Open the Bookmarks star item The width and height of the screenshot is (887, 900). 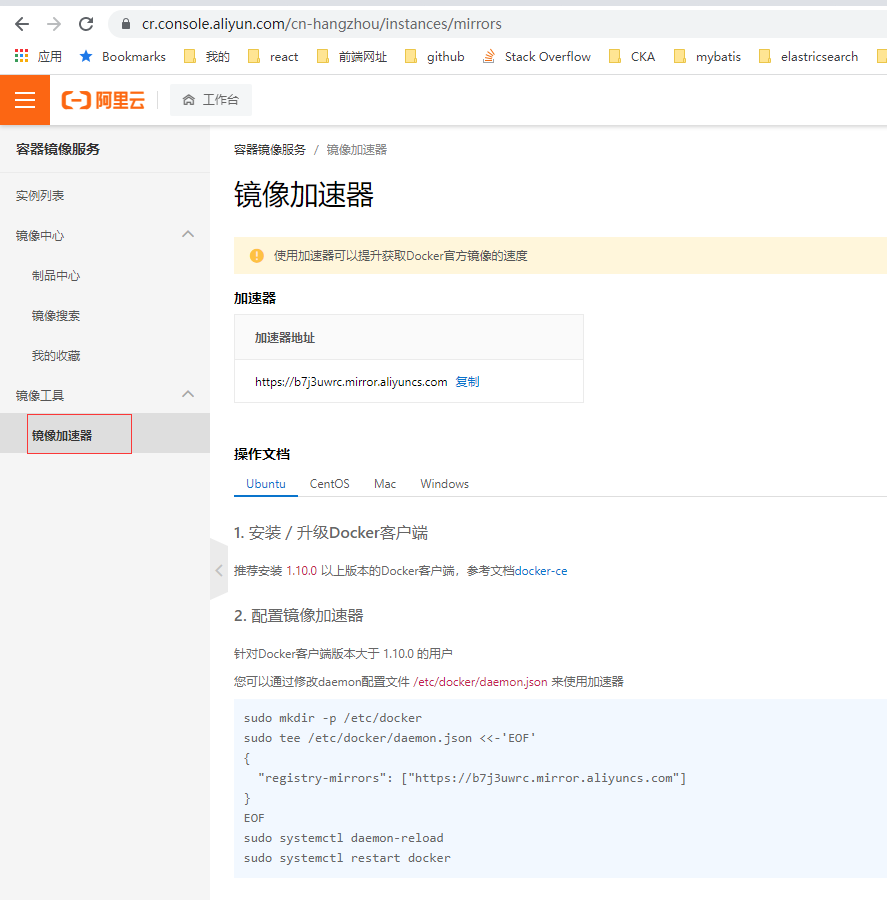click(122, 56)
